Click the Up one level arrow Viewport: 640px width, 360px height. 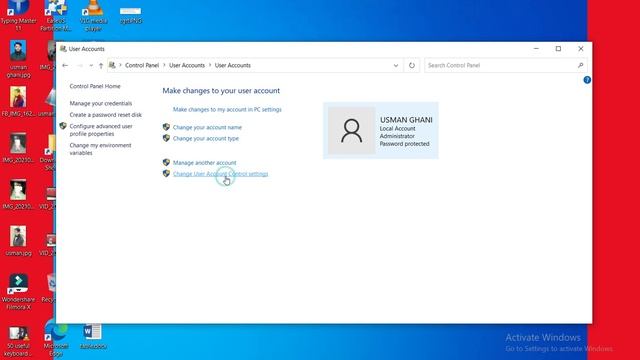click(x=101, y=65)
